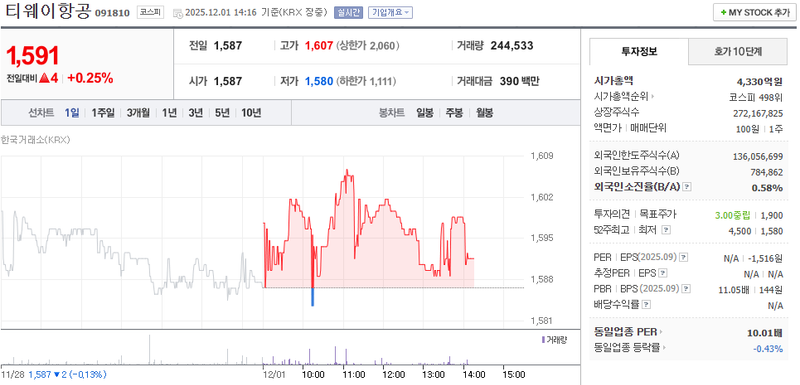Image resolution: width=800 pixels, height=385 pixels.
Task: Click the +0.25% change rate
Action: pyautogui.click(x=90, y=78)
